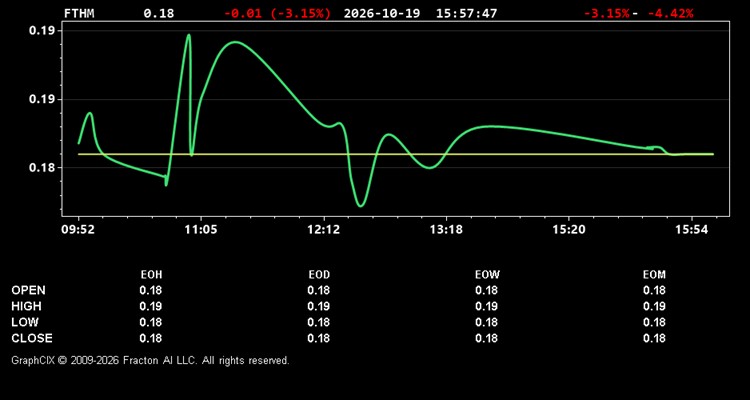Click the 09:52 time axis label
This screenshot has width=750, height=400.
tap(78, 230)
